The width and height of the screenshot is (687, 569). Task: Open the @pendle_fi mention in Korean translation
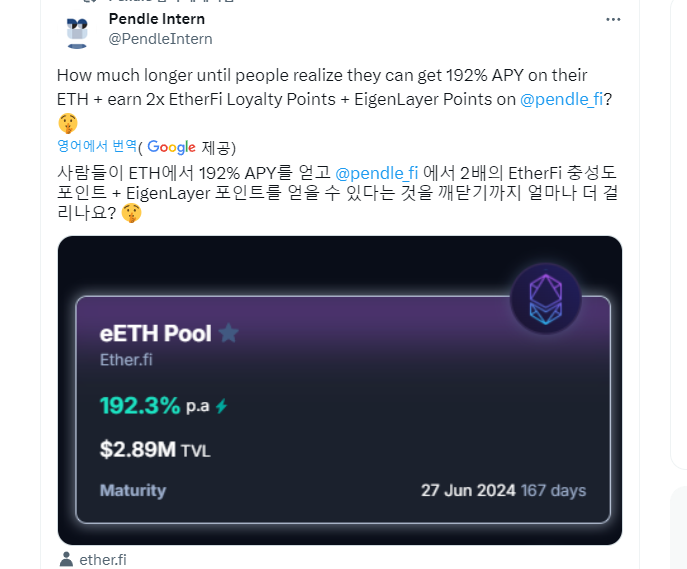(x=376, y=173)
